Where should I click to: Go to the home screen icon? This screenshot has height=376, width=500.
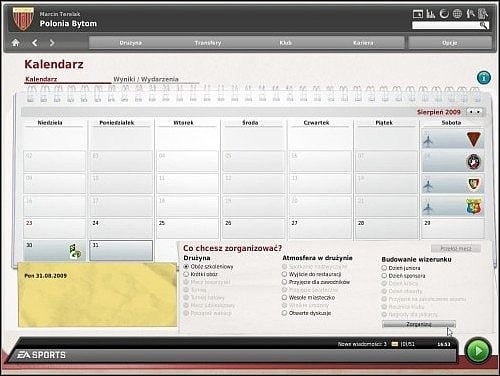[x=16, y=43]
